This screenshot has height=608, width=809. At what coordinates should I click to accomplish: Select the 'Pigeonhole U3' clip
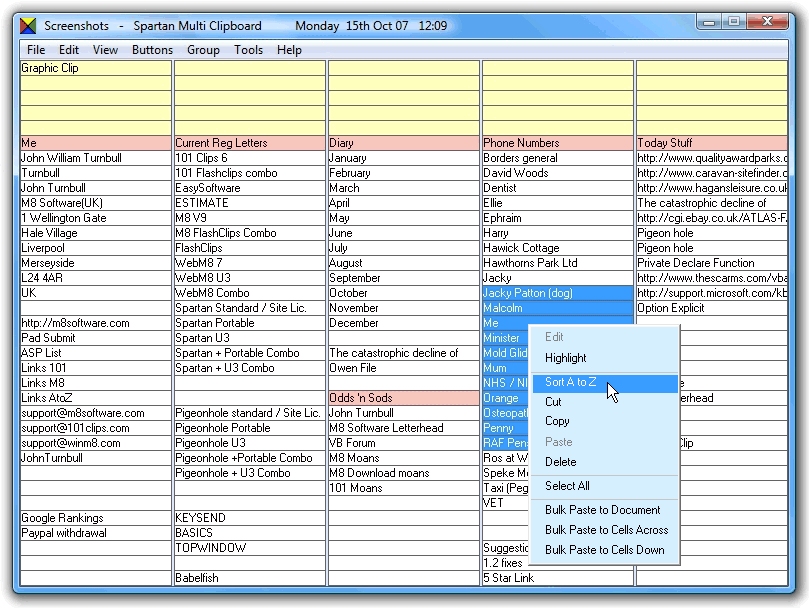click(x=250, y=443)
